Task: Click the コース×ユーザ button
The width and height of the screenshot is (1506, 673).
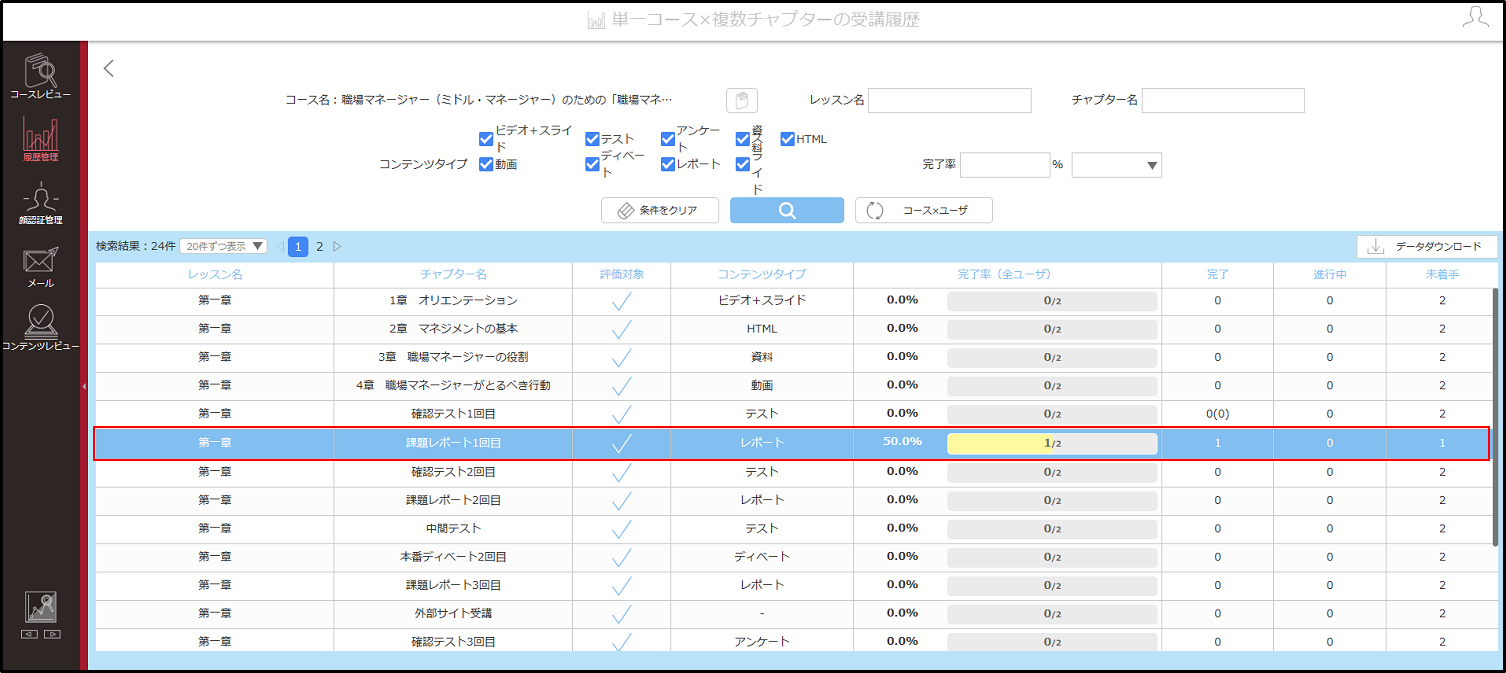Action: [923, 210]
